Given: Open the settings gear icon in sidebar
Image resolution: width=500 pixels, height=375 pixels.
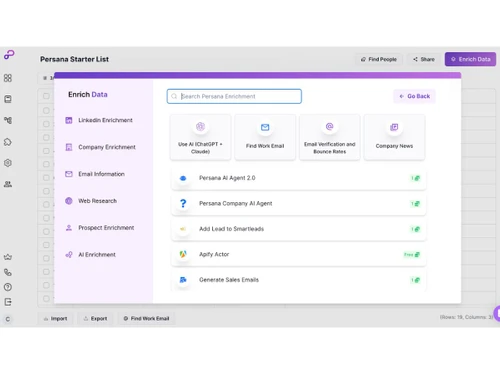Looking at the screenshot, I should click(8, 163).
